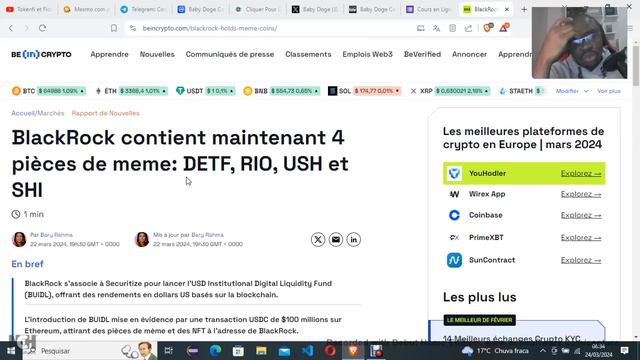Image resolution: width=640 pixels, height=360 pixels.
Task: Click the Marchés breadcrumb link
Action: click(x=51, y=113)
